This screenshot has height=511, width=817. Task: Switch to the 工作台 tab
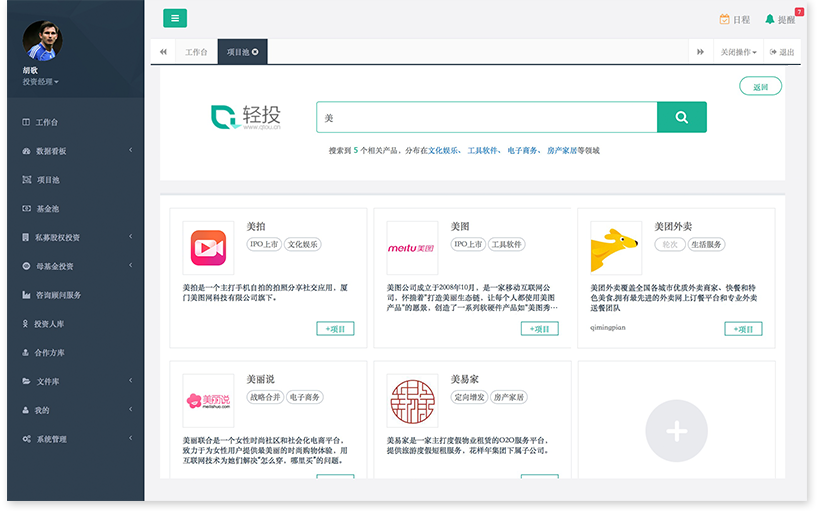click(196, 52)
